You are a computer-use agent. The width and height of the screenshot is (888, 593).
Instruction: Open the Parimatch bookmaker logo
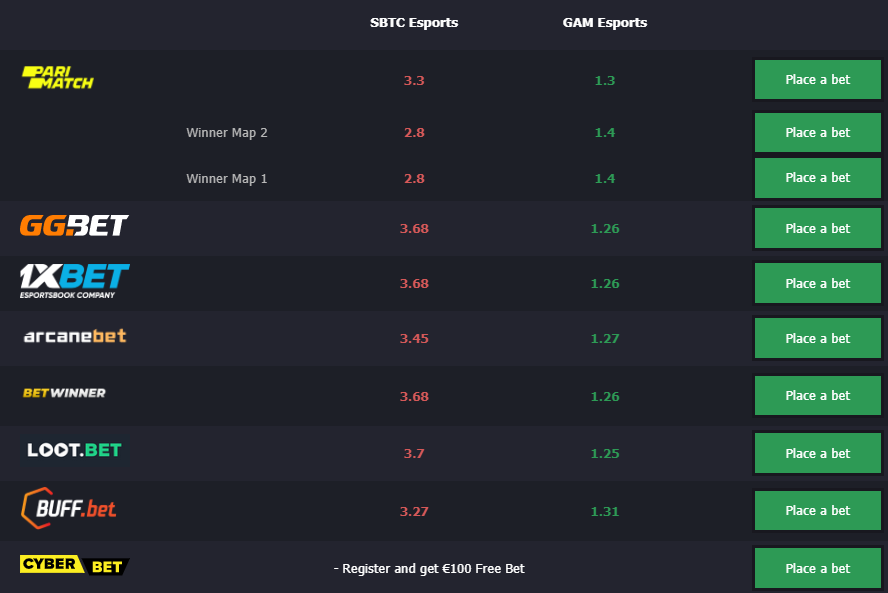pos(58,78)
